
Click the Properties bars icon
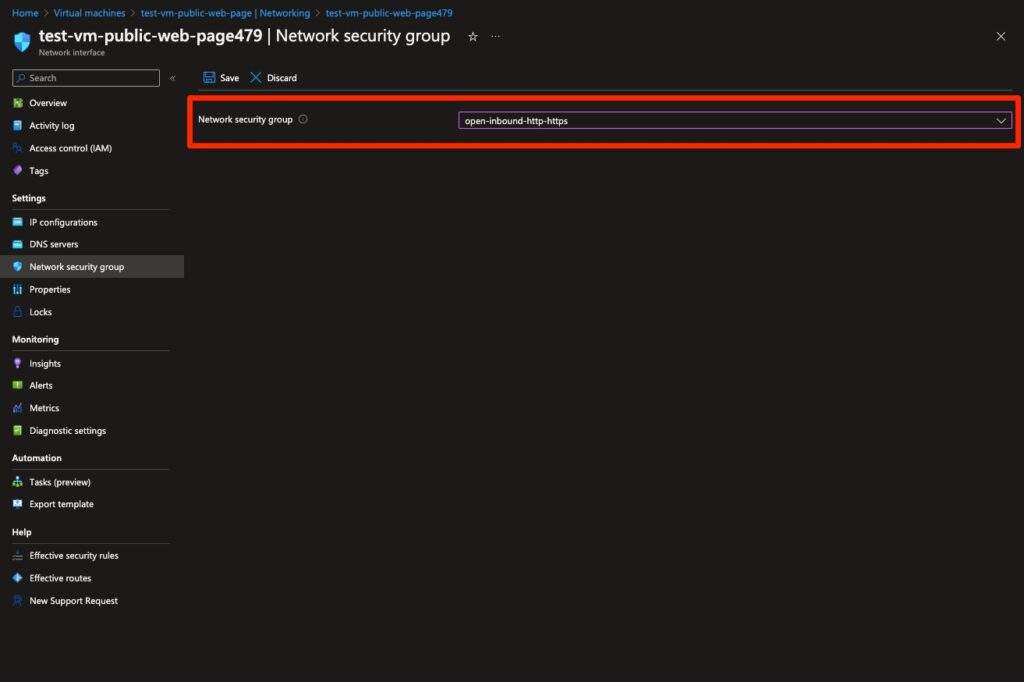coord(18,289)
